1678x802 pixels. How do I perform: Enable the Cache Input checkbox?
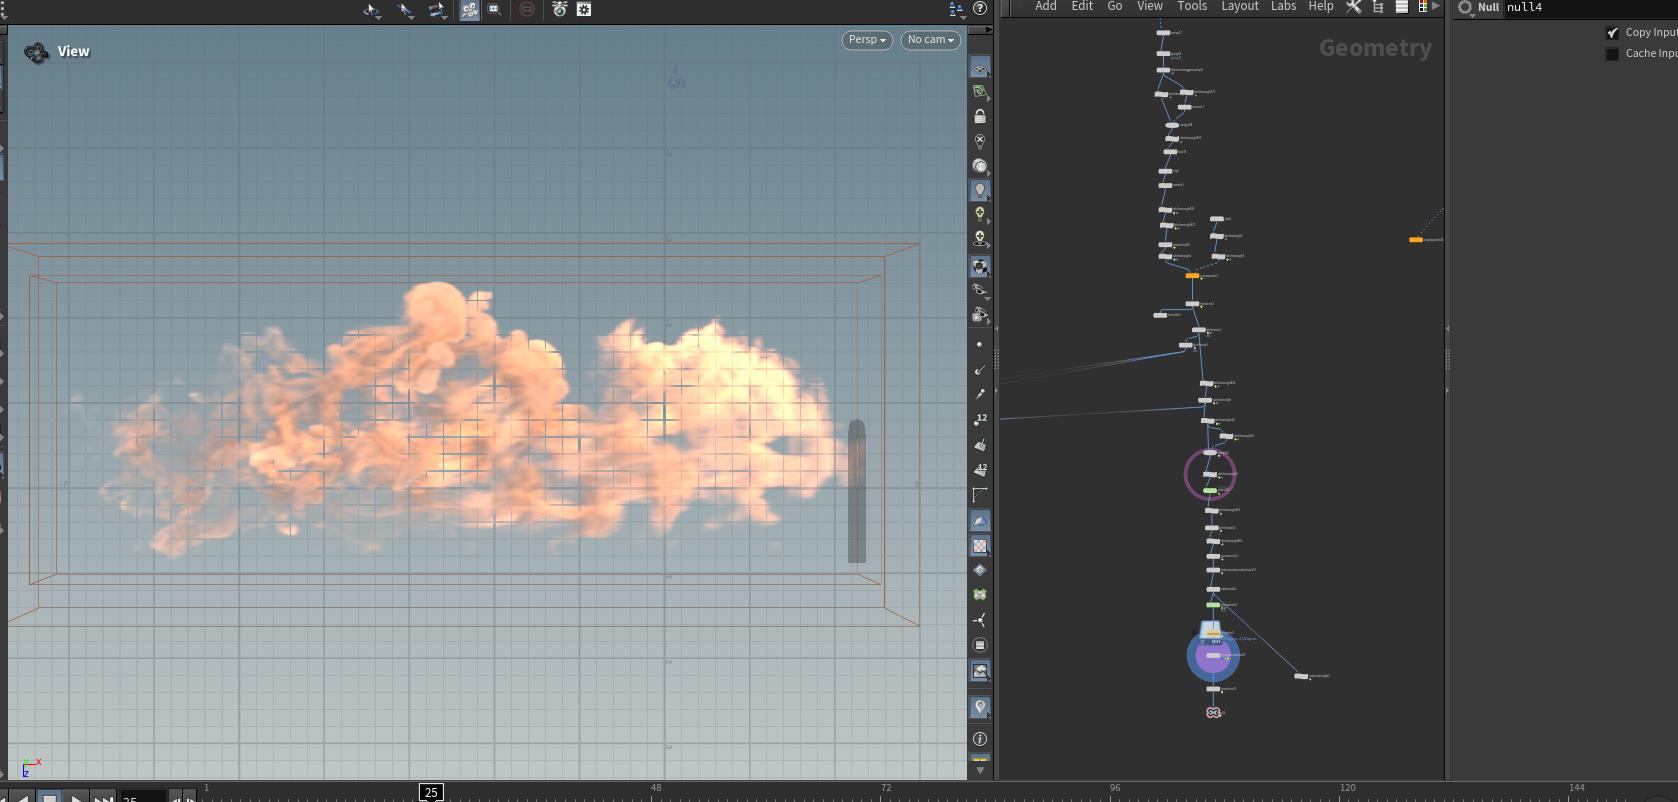click(x=1612, y=54)
